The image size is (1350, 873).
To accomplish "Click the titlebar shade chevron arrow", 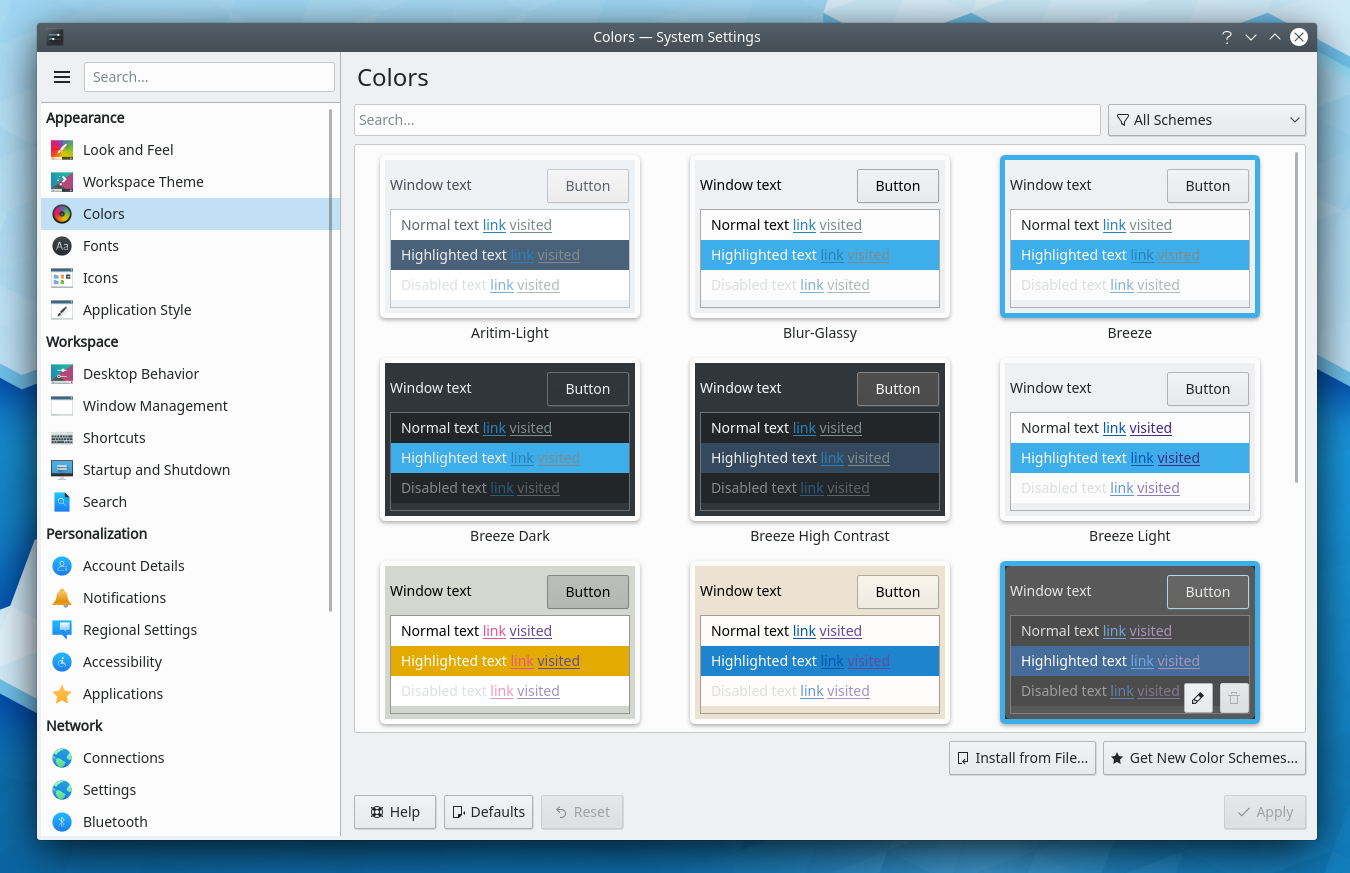I will 1250,36.
